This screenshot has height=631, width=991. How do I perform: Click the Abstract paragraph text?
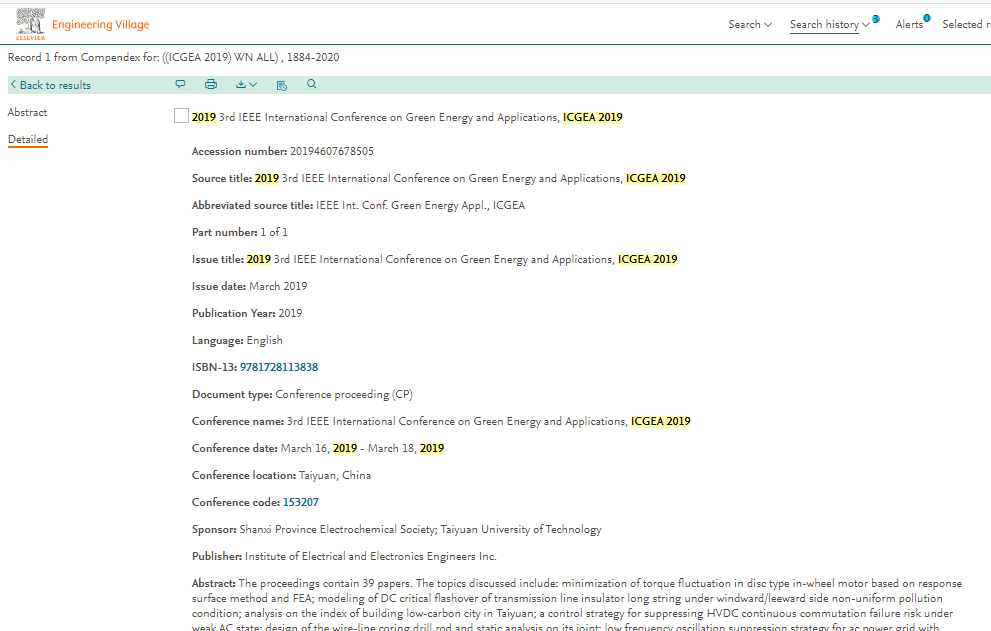tap(577, 604)
